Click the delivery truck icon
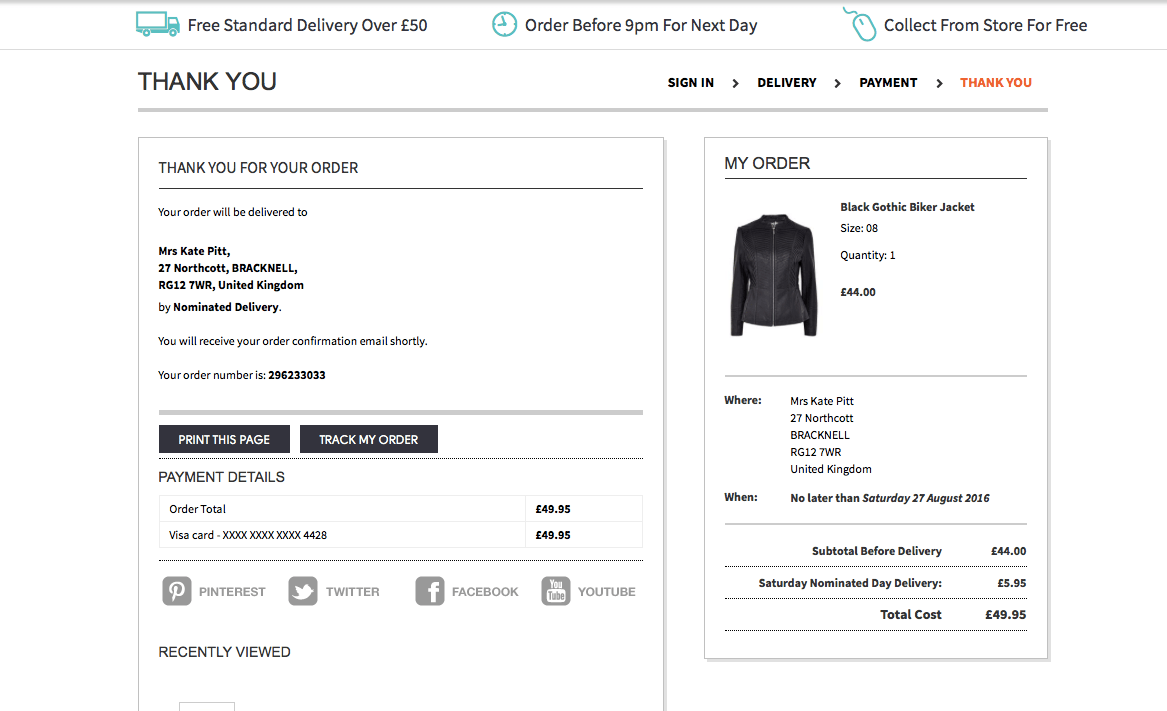The height and width of the screenshot is (711, 1167). point(157,24)
